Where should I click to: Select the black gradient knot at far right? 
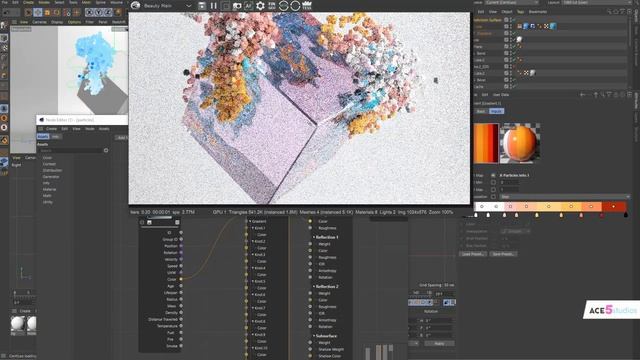pyautogui.click(x=626, y=215)
